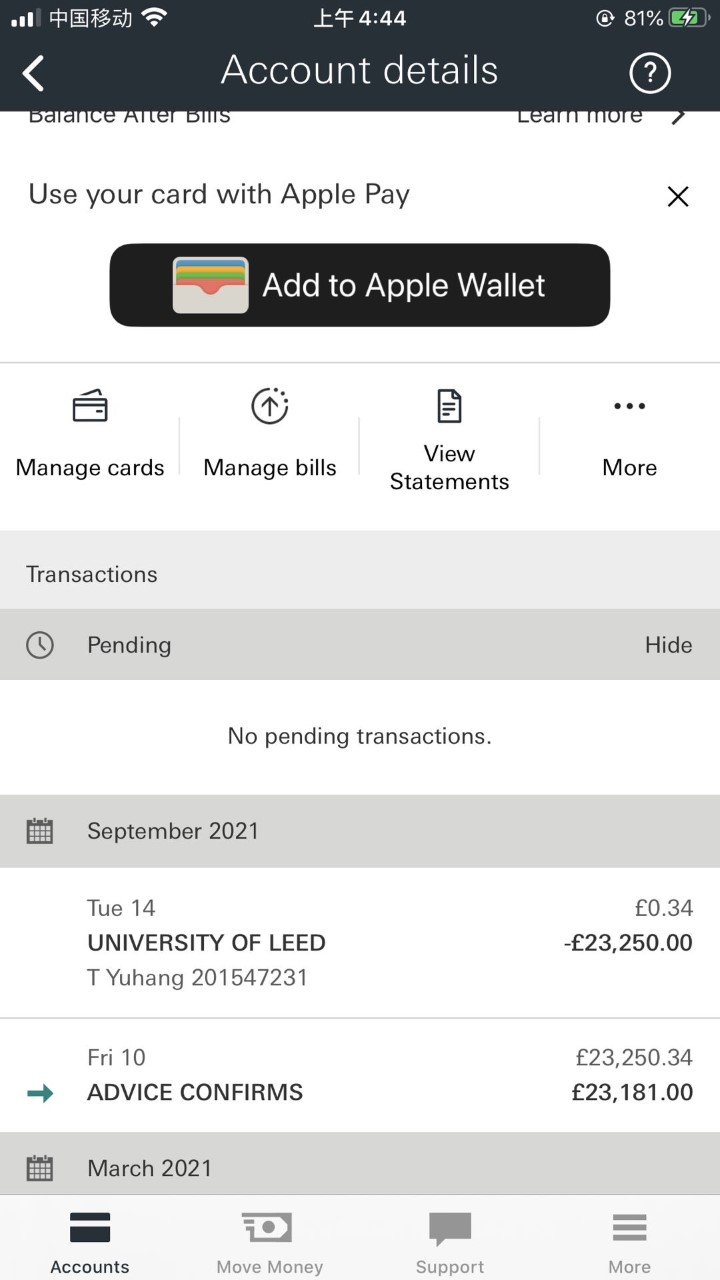Dismiss the Apple Pay banner
The image size is (720, 1280).
678,196
